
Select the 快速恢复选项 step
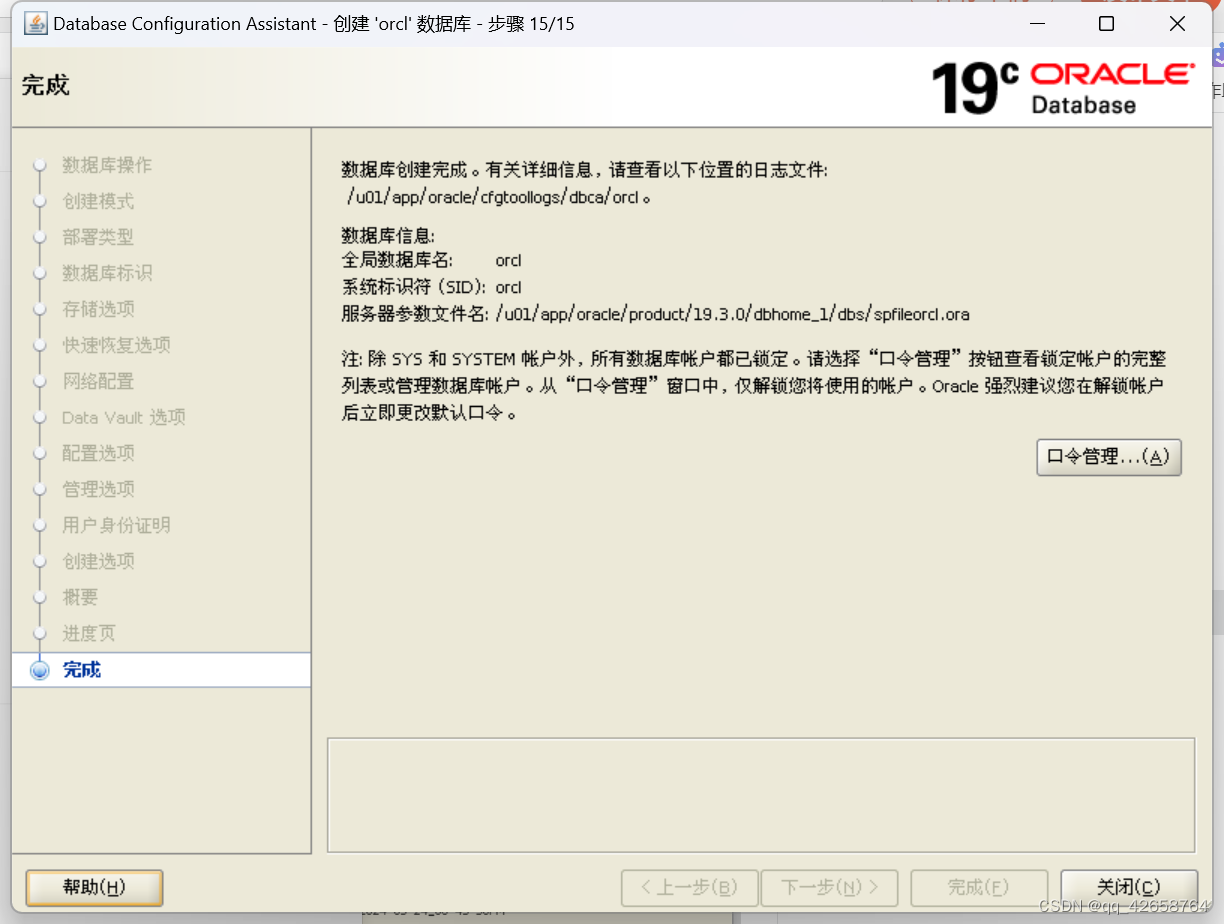click(116, 345)
